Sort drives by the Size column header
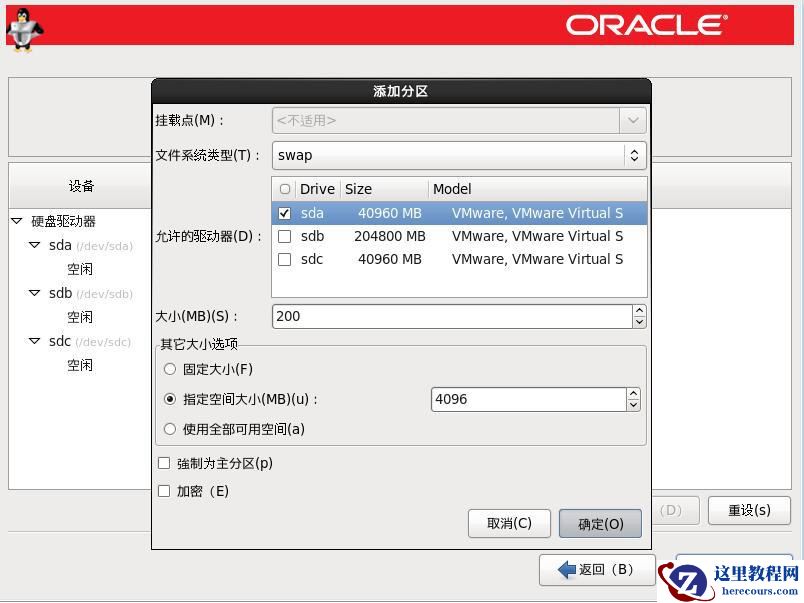Screen dimensions: 804x603 (x=384, y=189)
